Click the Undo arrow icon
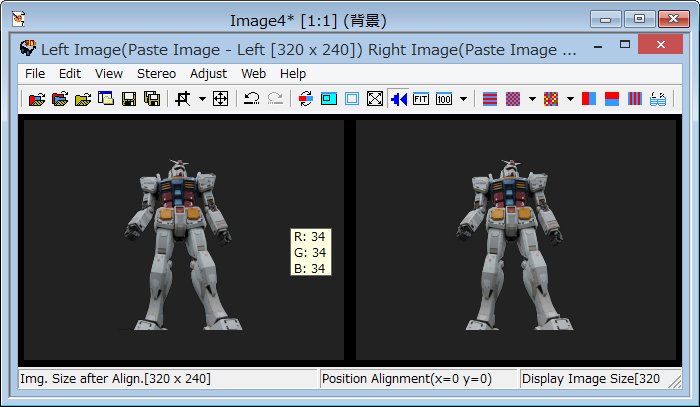The image size is (700, 407). coord(252,99)
